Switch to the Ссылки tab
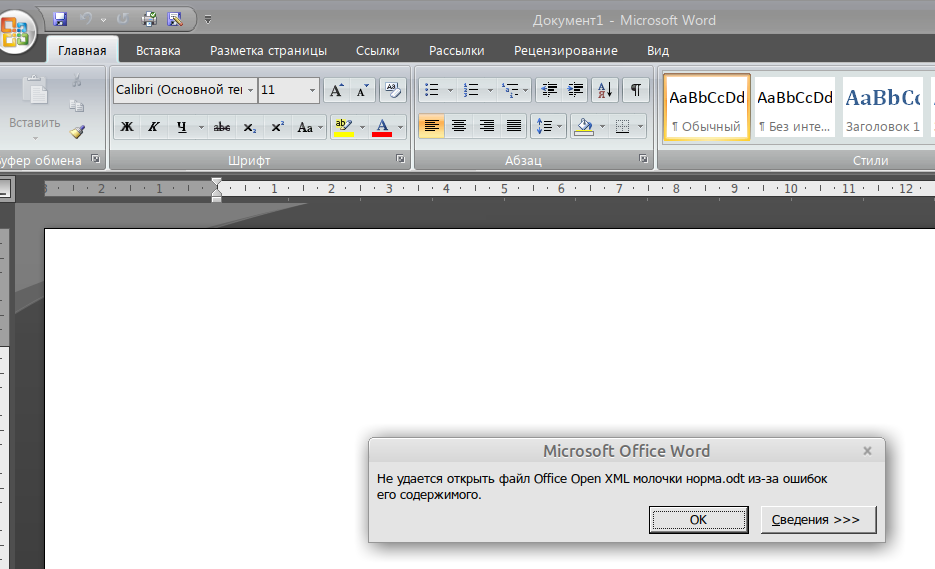 (x=377, y=51)
